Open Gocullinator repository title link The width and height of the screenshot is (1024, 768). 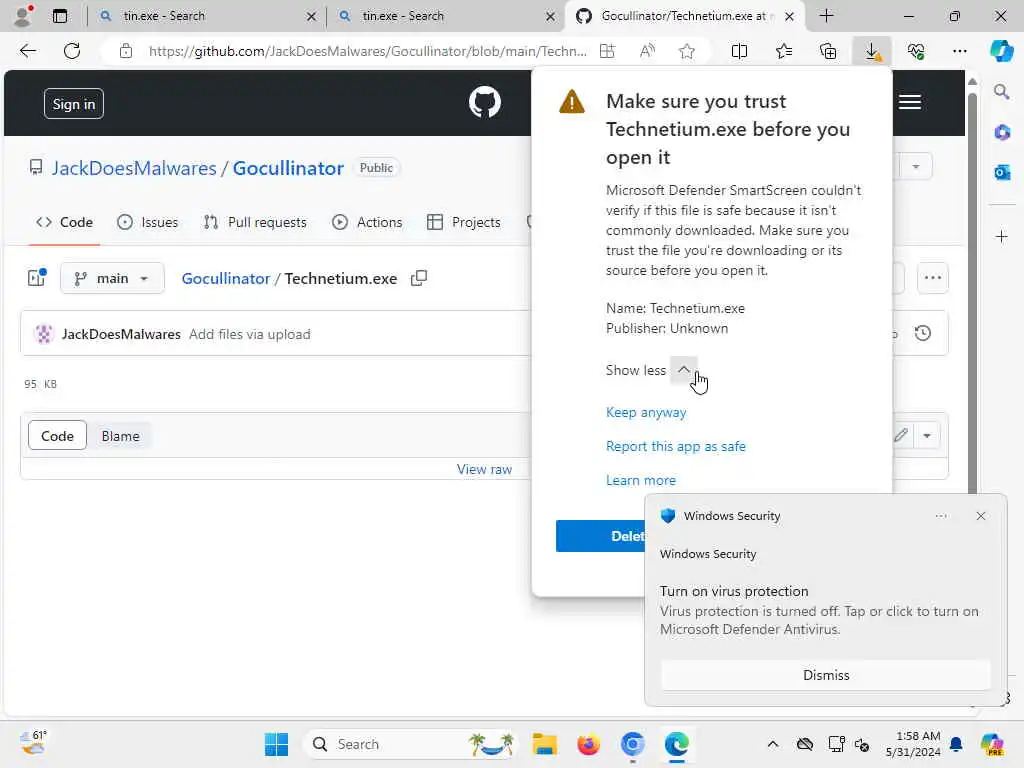coord(288,168)
